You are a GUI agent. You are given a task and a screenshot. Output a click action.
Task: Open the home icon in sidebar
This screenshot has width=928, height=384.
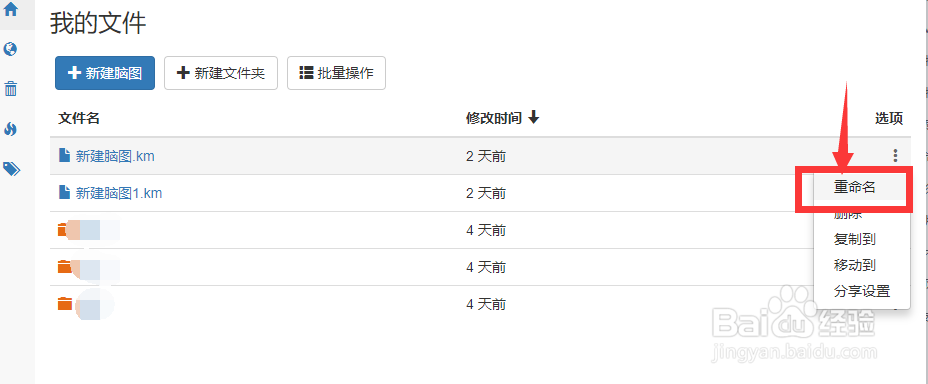click(11, 10)
